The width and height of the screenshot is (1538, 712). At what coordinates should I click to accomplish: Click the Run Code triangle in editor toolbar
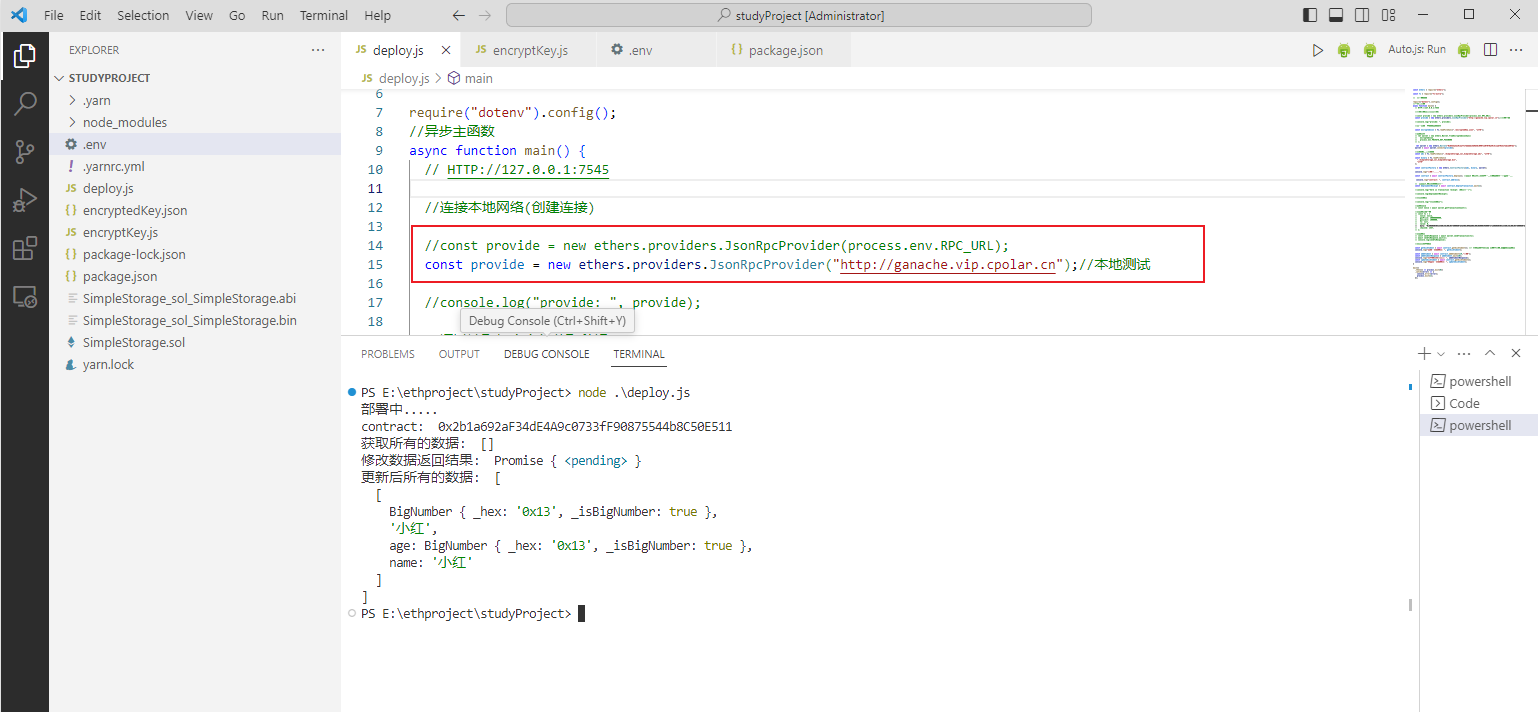[x=1318, y=50]
